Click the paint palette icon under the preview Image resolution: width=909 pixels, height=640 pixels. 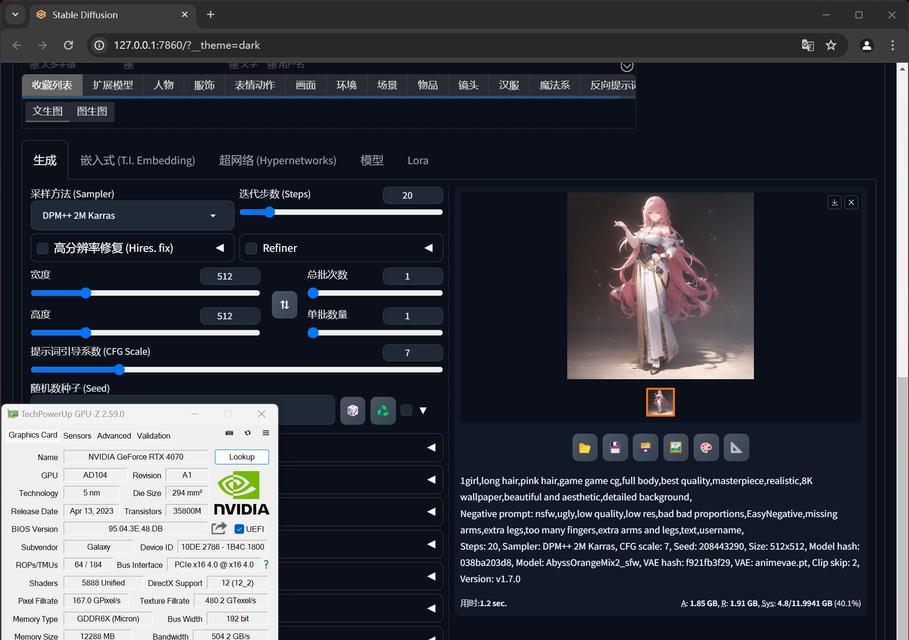706,448
